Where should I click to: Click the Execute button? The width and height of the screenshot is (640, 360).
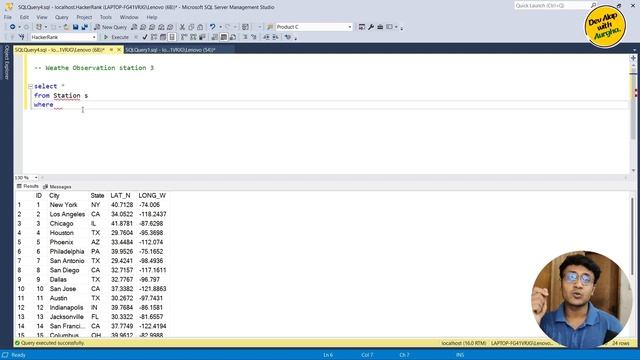coord(116,37)
